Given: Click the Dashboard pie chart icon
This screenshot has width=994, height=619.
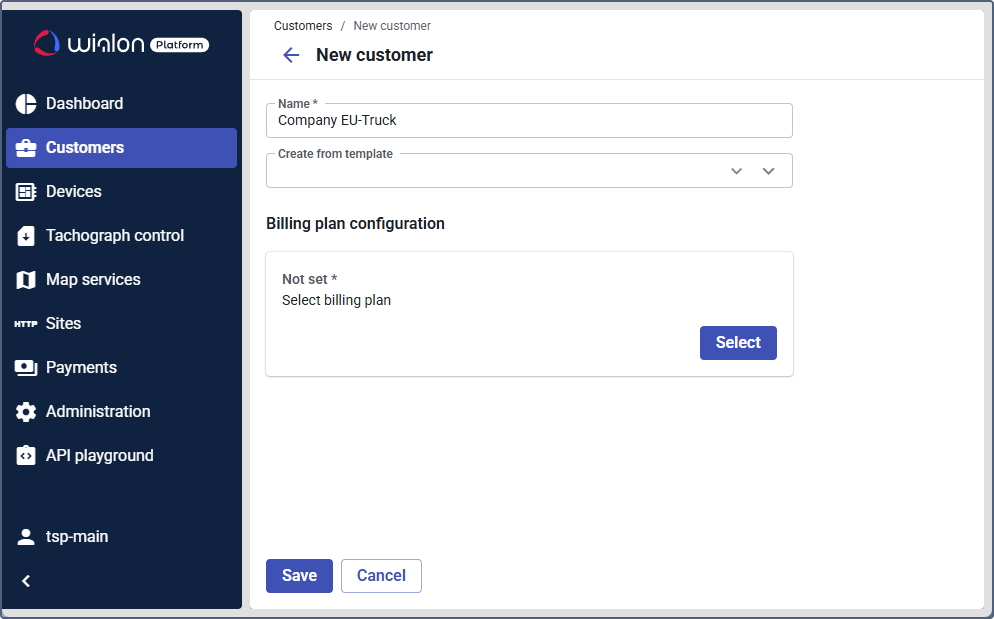Looking at the screenshot, I should [26, 104].
